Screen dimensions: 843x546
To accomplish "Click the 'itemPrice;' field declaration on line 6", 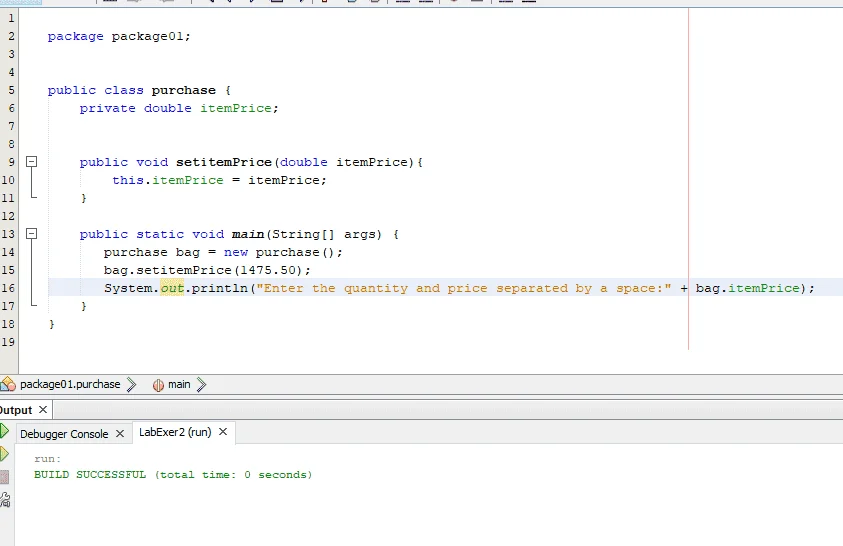I will coord(239,108).
